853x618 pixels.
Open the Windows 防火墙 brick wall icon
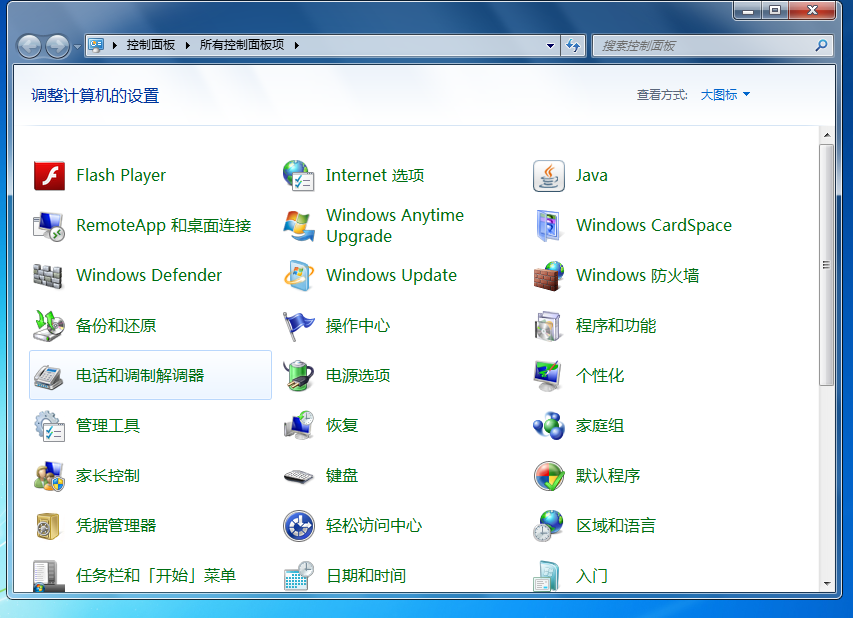(x=548, y=276)
